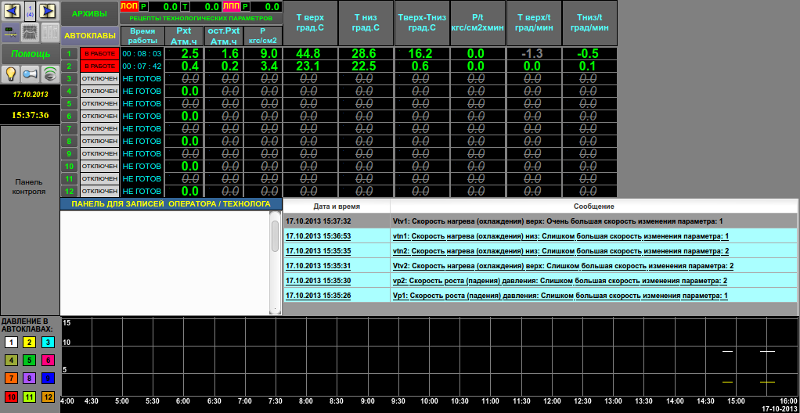Open Помощь help
Image resolution: width=800 pixels, height=413 pixels.
[31, 54]
